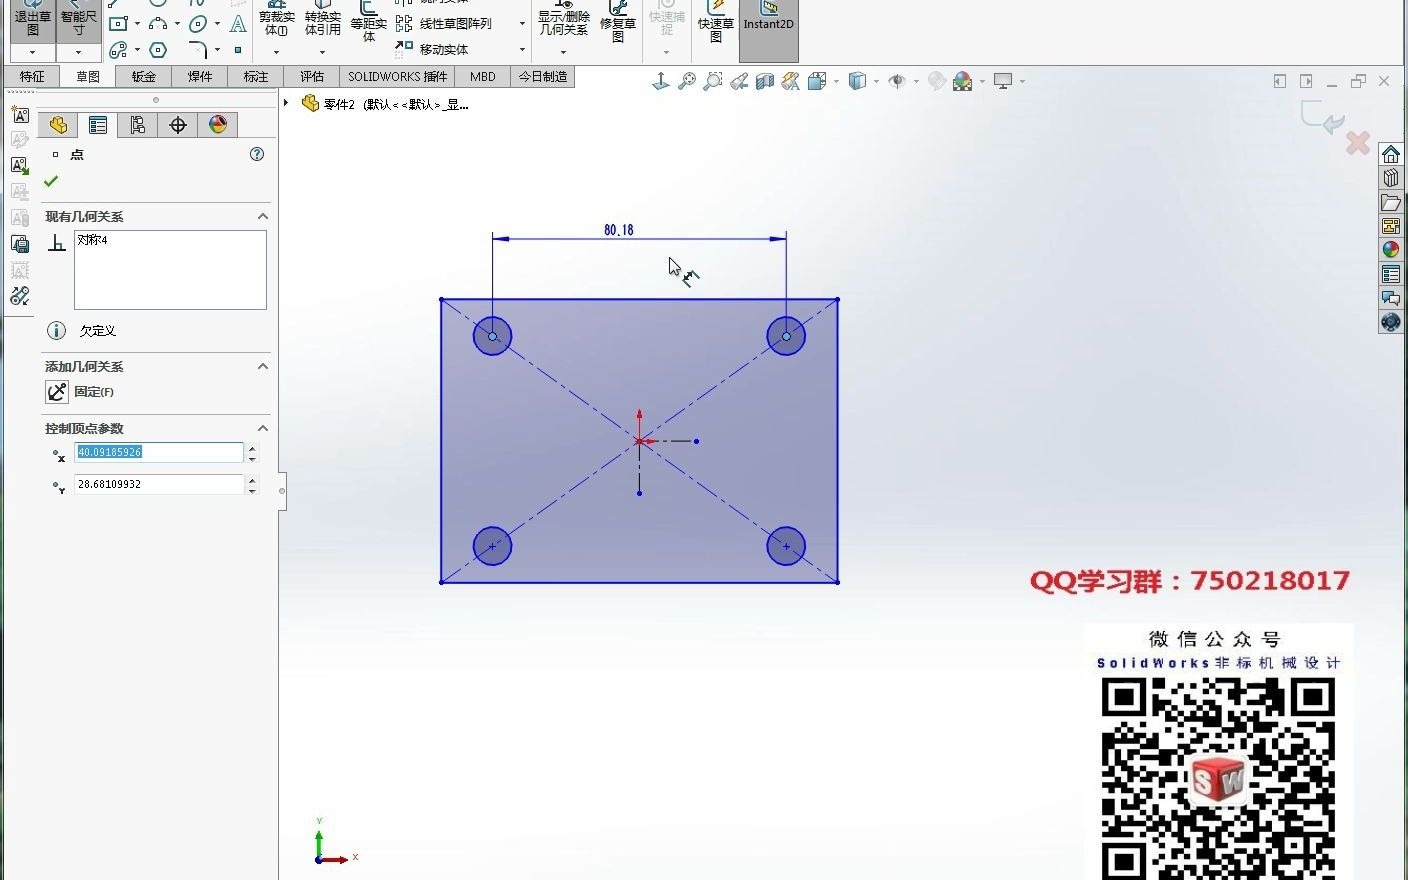The width and height of the screenshot is (1408, 880).
Task: Toggle the Hide/Show Items eye icon
Action: tap(898, 81)
